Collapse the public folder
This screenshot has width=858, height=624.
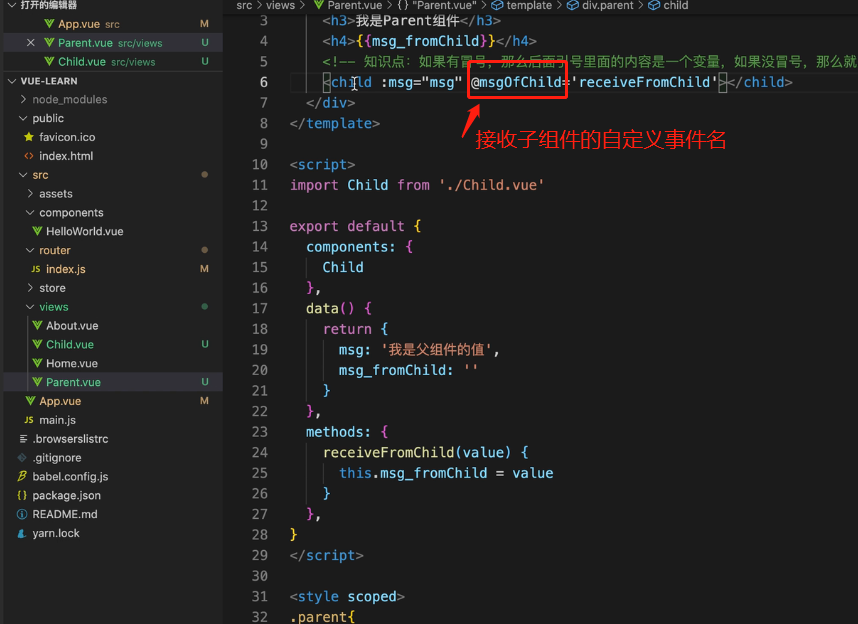(23, 118)
